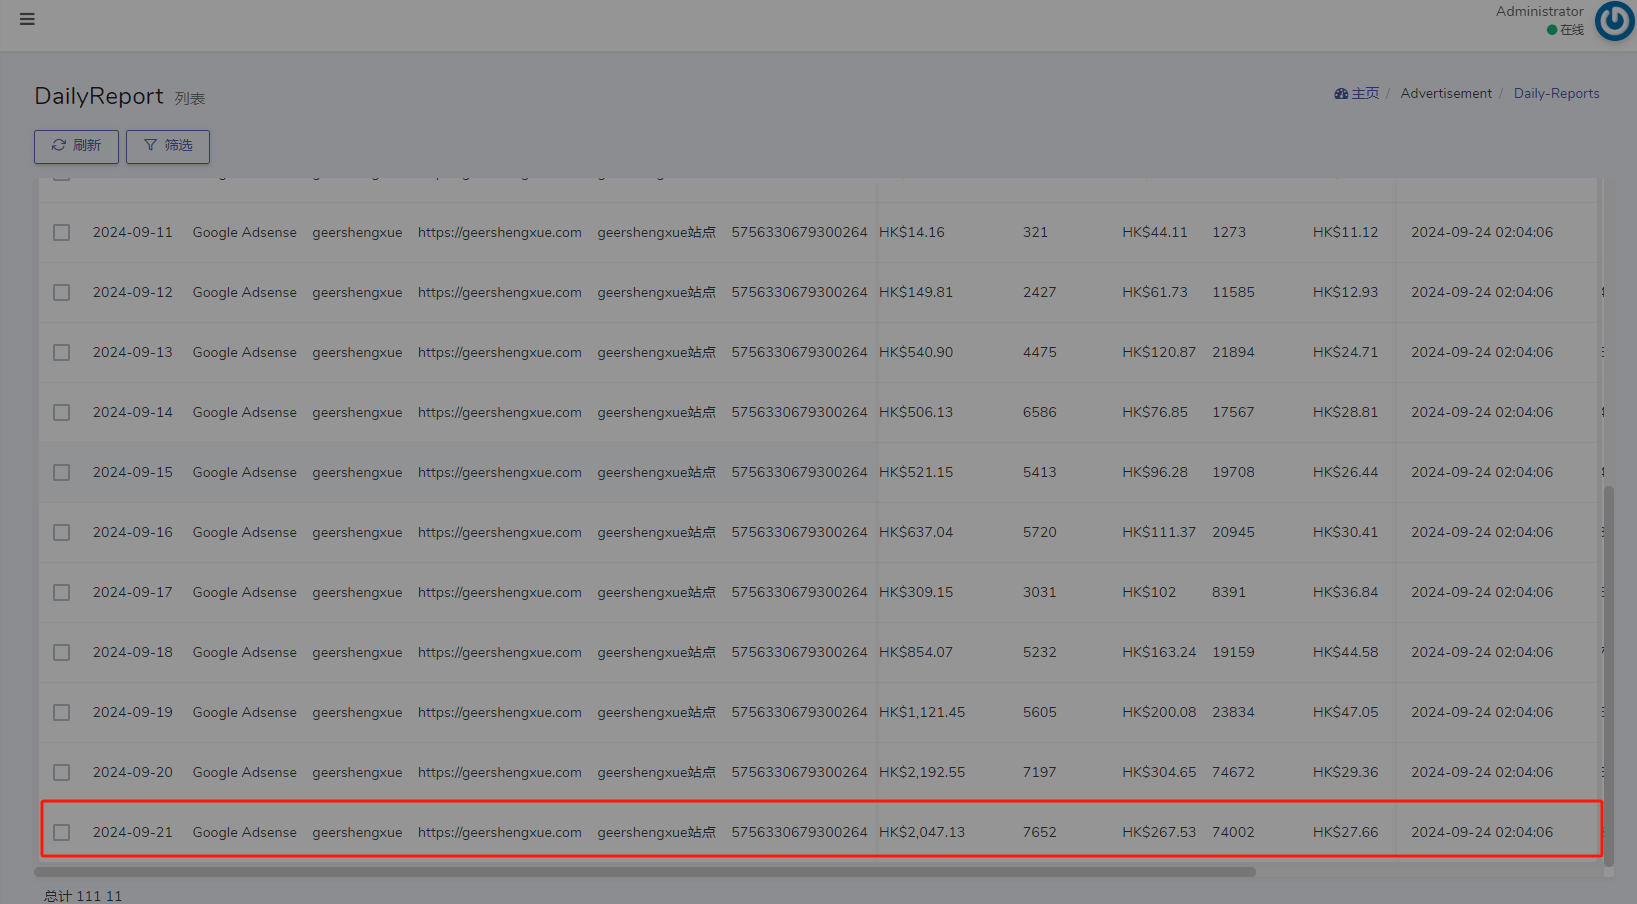
Task: Click geershengxue name in 2024-09-13 row
Action: [357, 352]
